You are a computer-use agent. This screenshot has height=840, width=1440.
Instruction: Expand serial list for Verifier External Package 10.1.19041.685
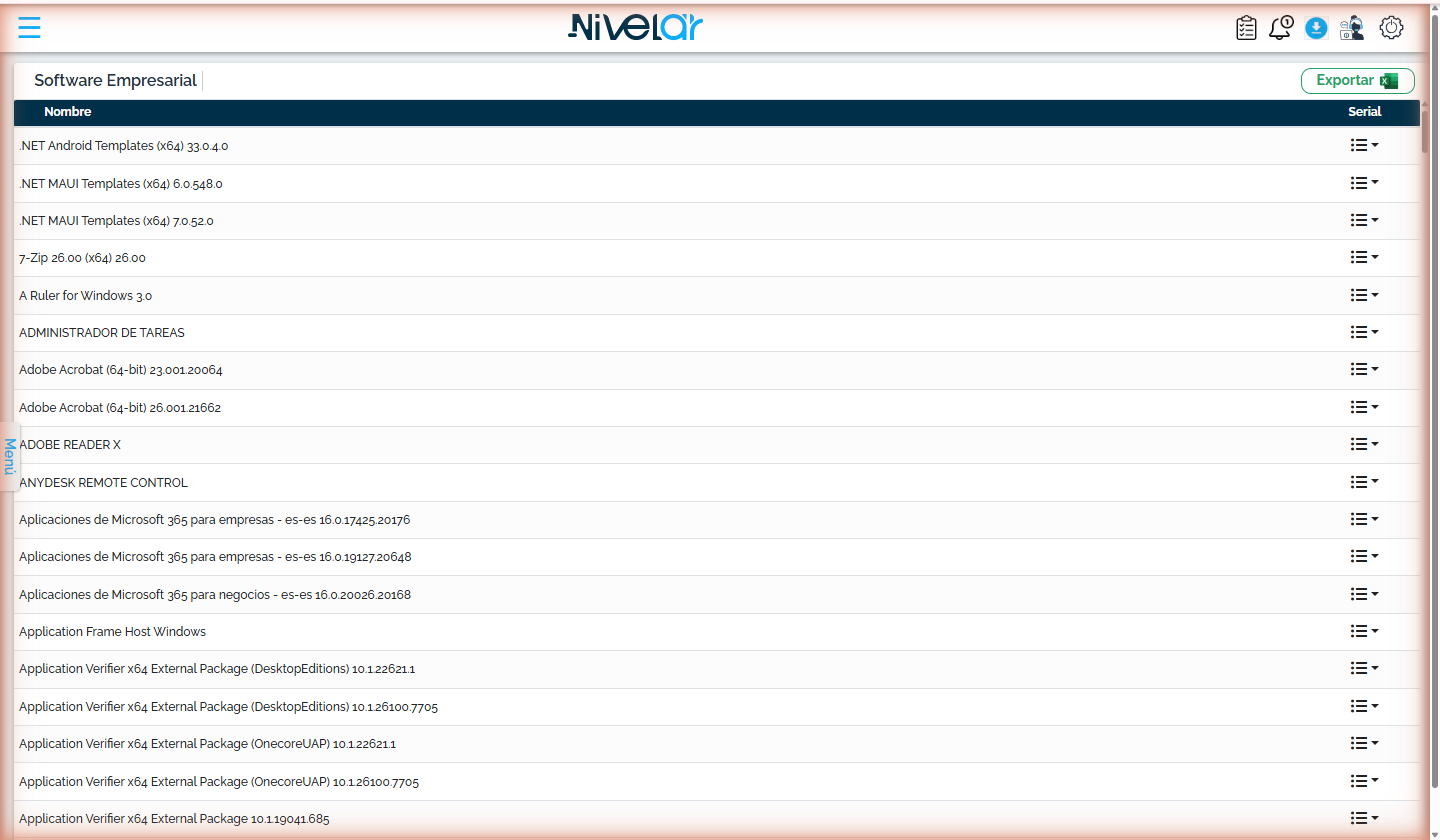[1364, 818]
